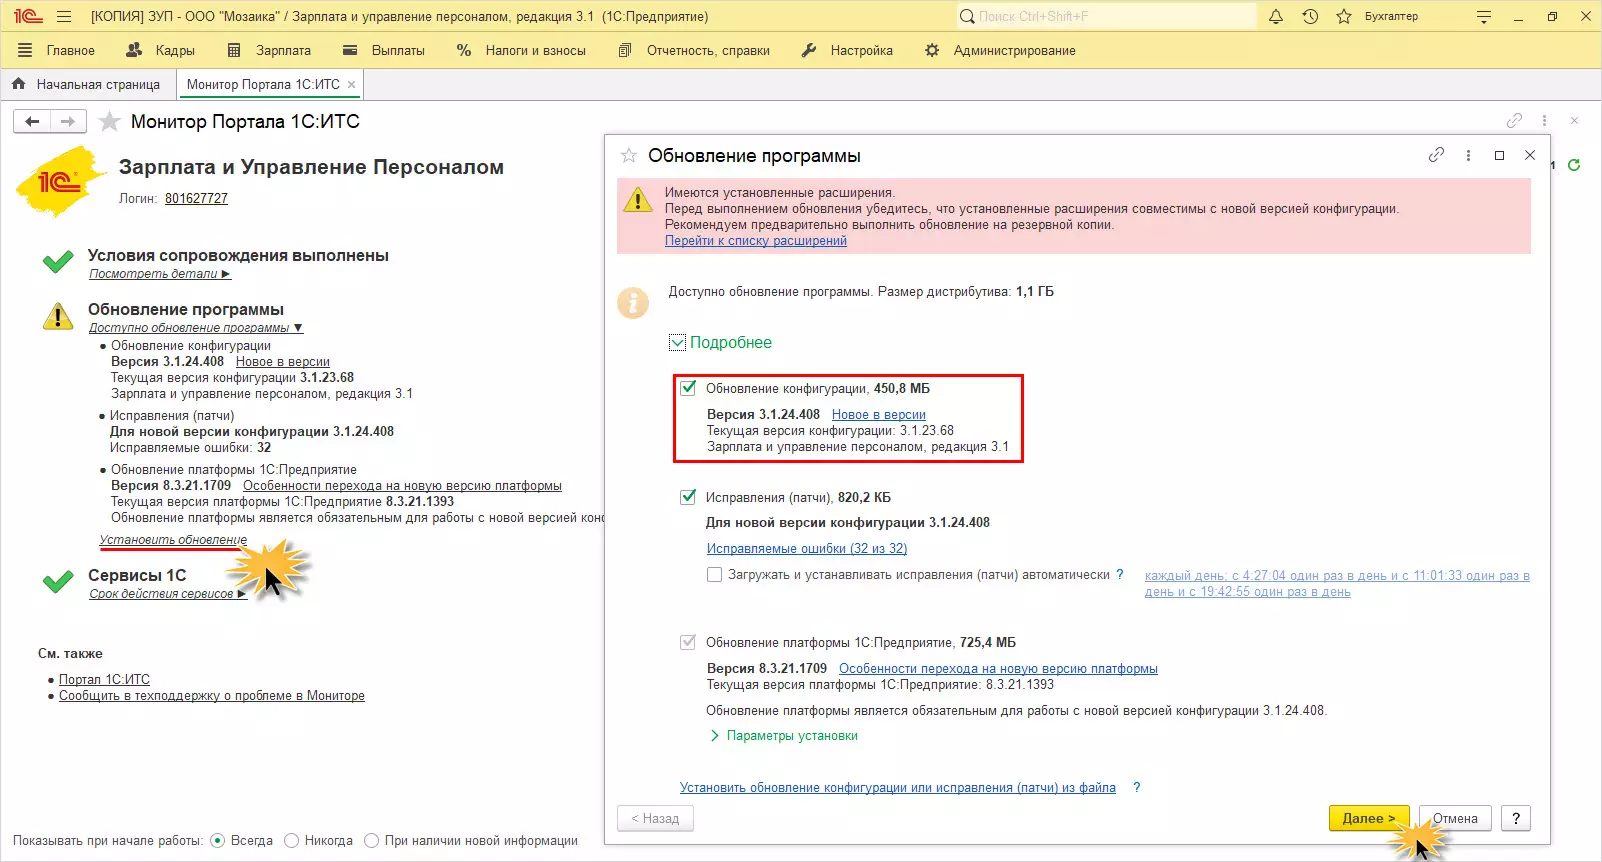Image resolution: width=1602 pixels, height=862 pixels.
Task: Open the Настройка section
Action: point(847,50)
